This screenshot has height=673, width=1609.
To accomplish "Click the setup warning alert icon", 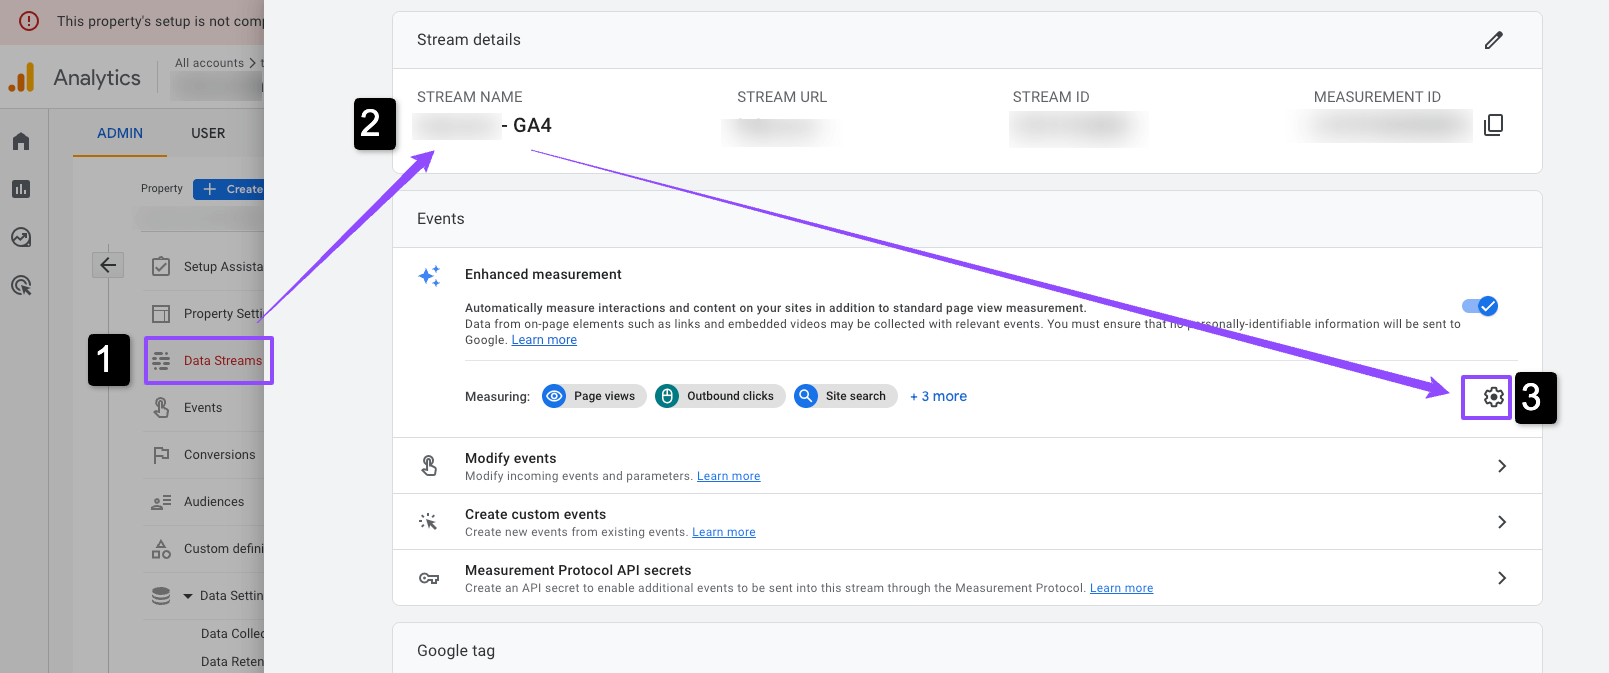I will (x=29, y=21).
